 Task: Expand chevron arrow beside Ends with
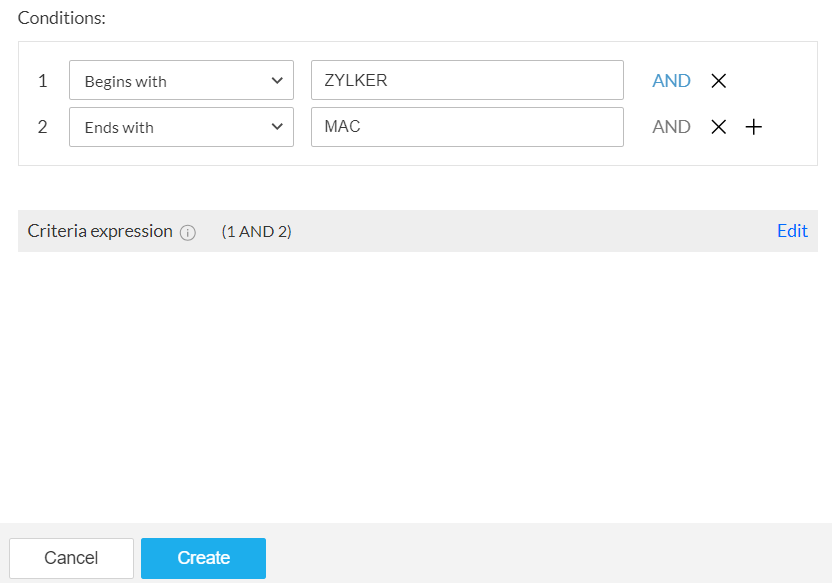tap(277, 127)
